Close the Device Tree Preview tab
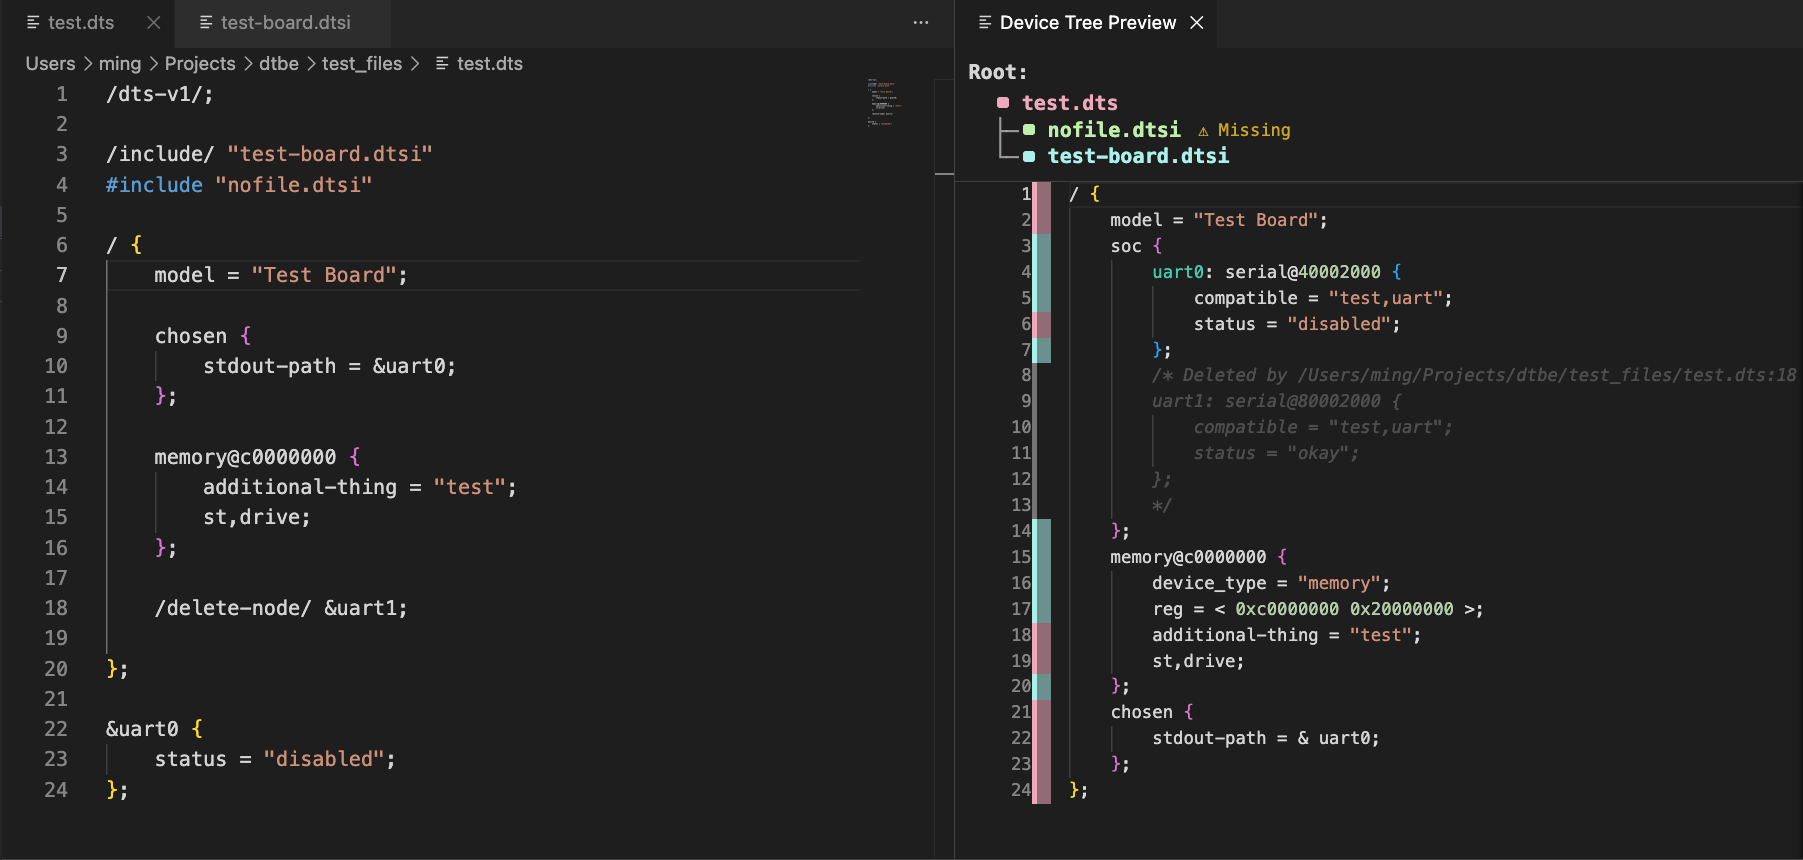This screenshot has width=1803, height=860. point(1197,22)
